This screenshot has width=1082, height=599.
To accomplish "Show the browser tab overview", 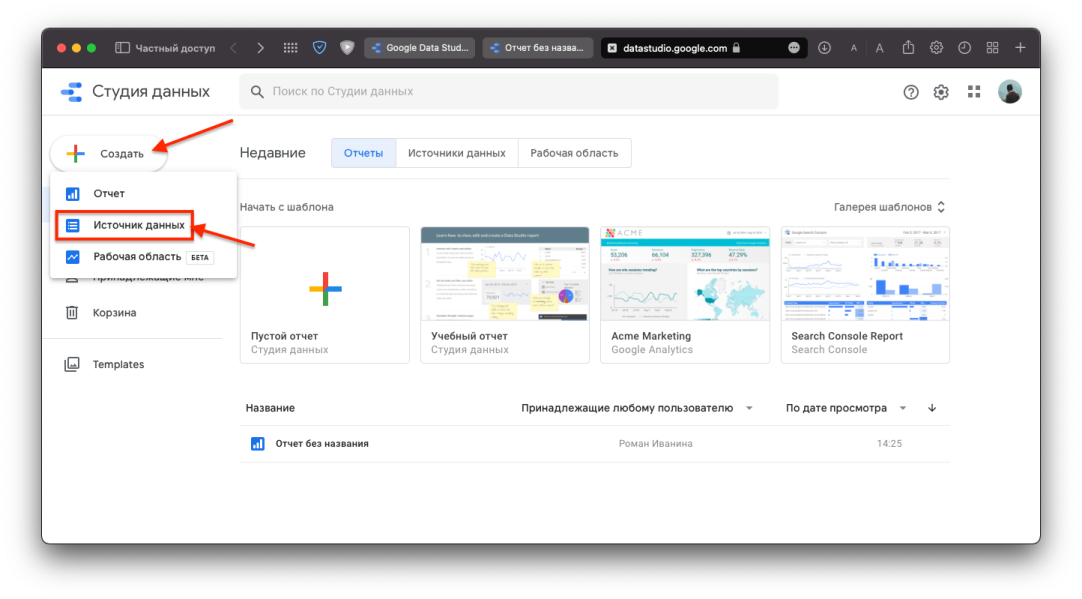I will click(992, 48).
